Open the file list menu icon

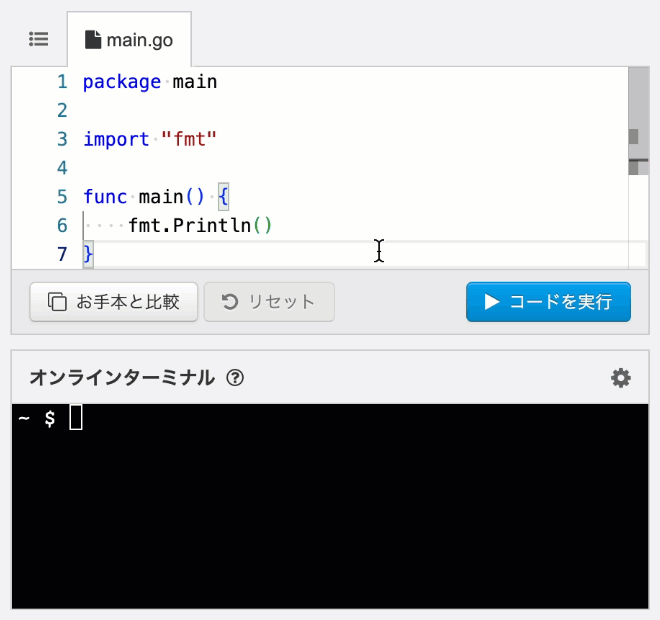point(38,39)
